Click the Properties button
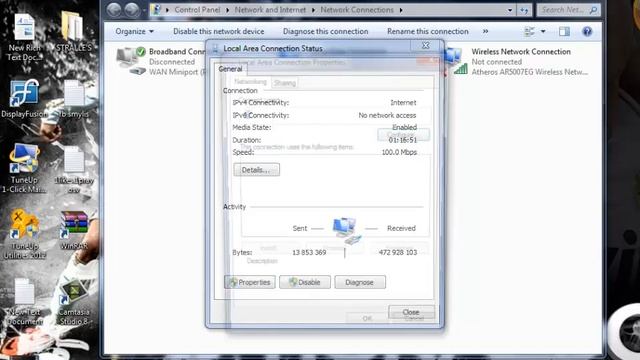This screenshot has width=640, height=360. pyautogui.click(x=250, y=282)
